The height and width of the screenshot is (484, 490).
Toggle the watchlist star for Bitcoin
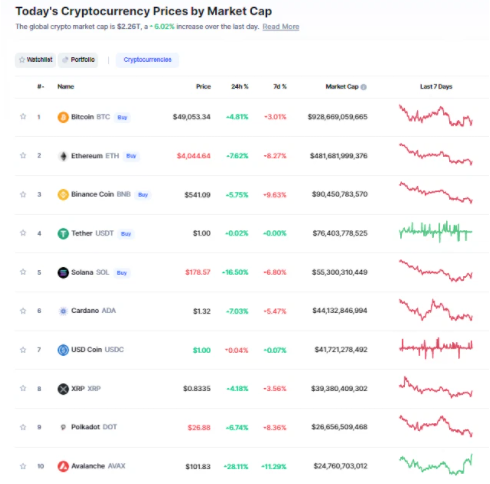(x=23, y=116)
